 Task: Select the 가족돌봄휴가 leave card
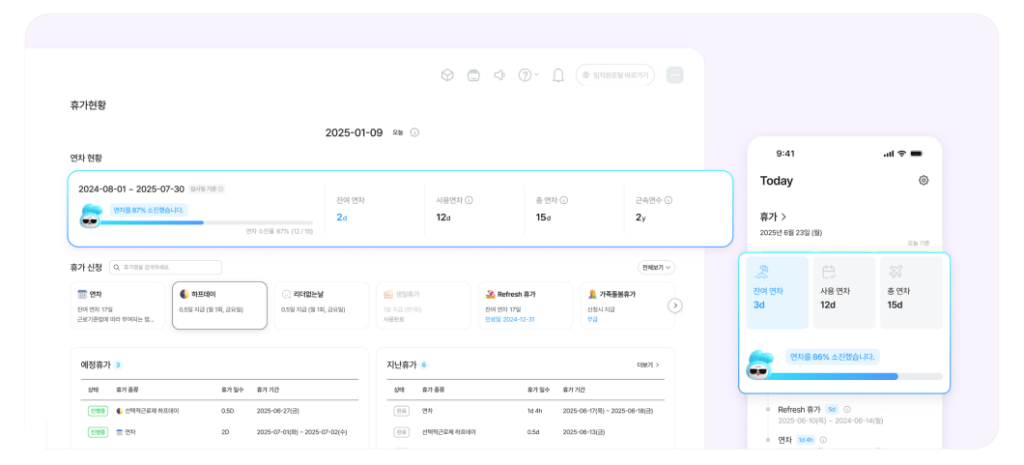(x=627, y=306)
